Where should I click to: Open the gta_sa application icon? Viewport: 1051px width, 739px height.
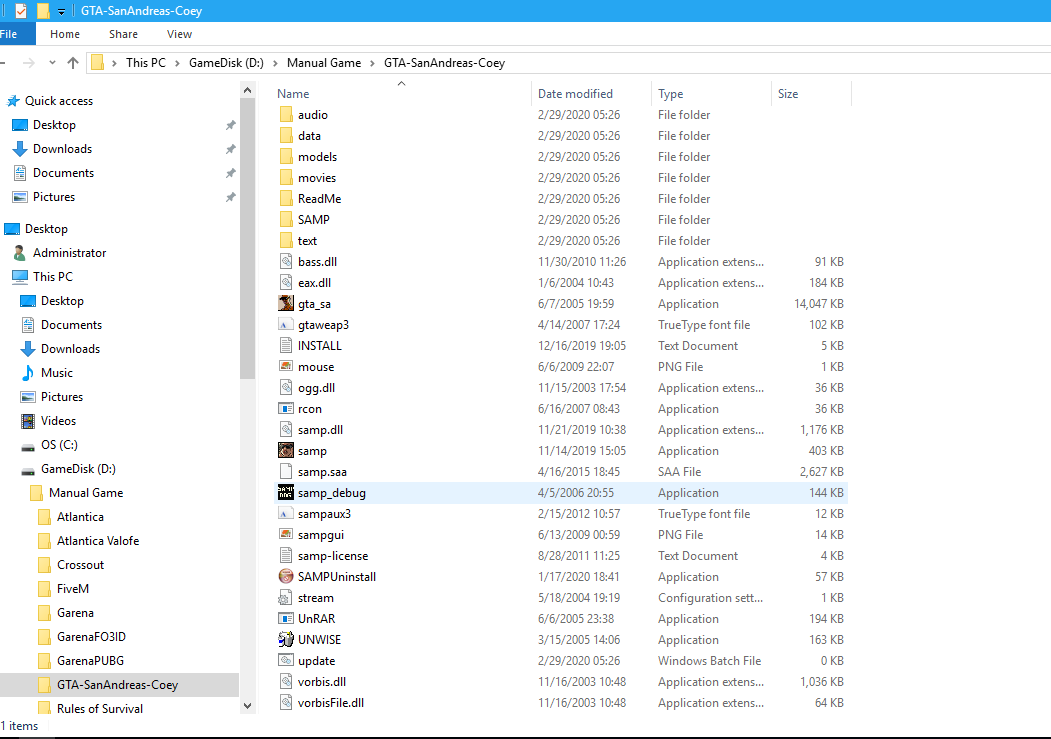(x=286, y=304)
